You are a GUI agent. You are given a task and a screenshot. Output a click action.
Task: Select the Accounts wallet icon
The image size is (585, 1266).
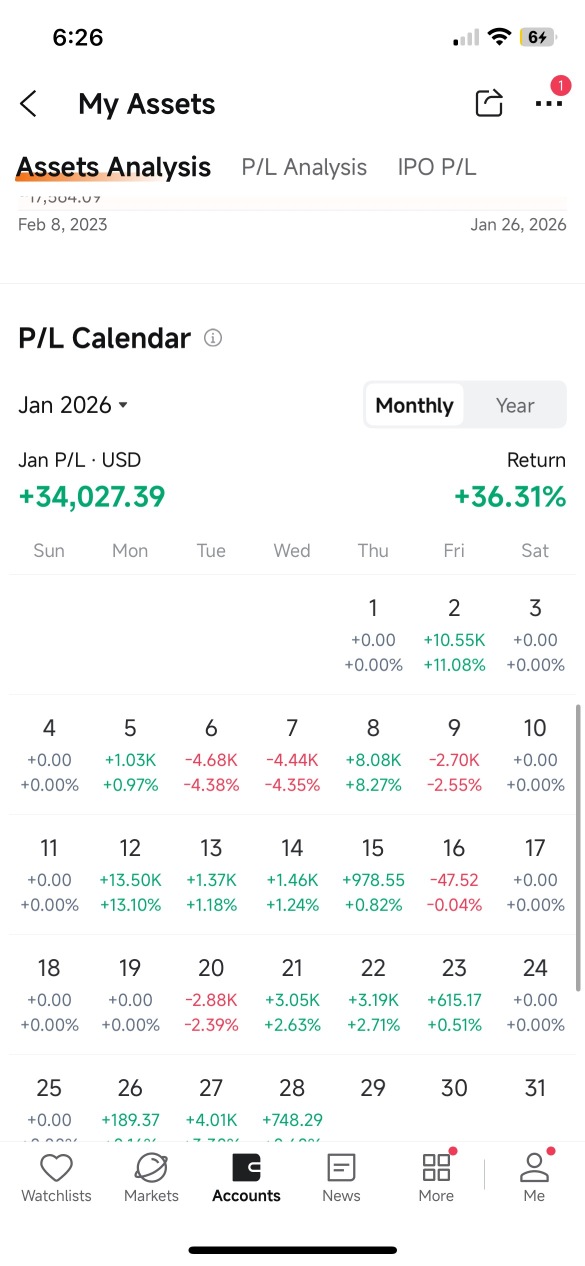(246, 1168)
